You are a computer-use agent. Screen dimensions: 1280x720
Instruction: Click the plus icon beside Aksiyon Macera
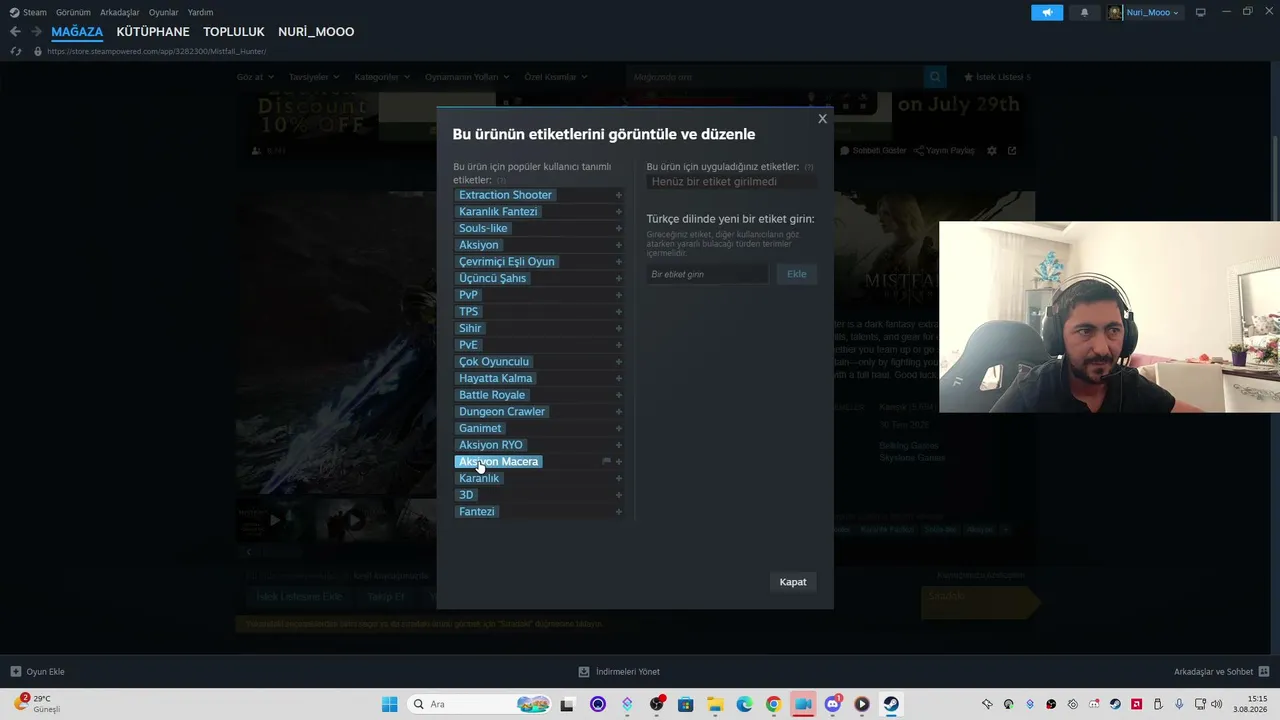click(x=619, y=462)
